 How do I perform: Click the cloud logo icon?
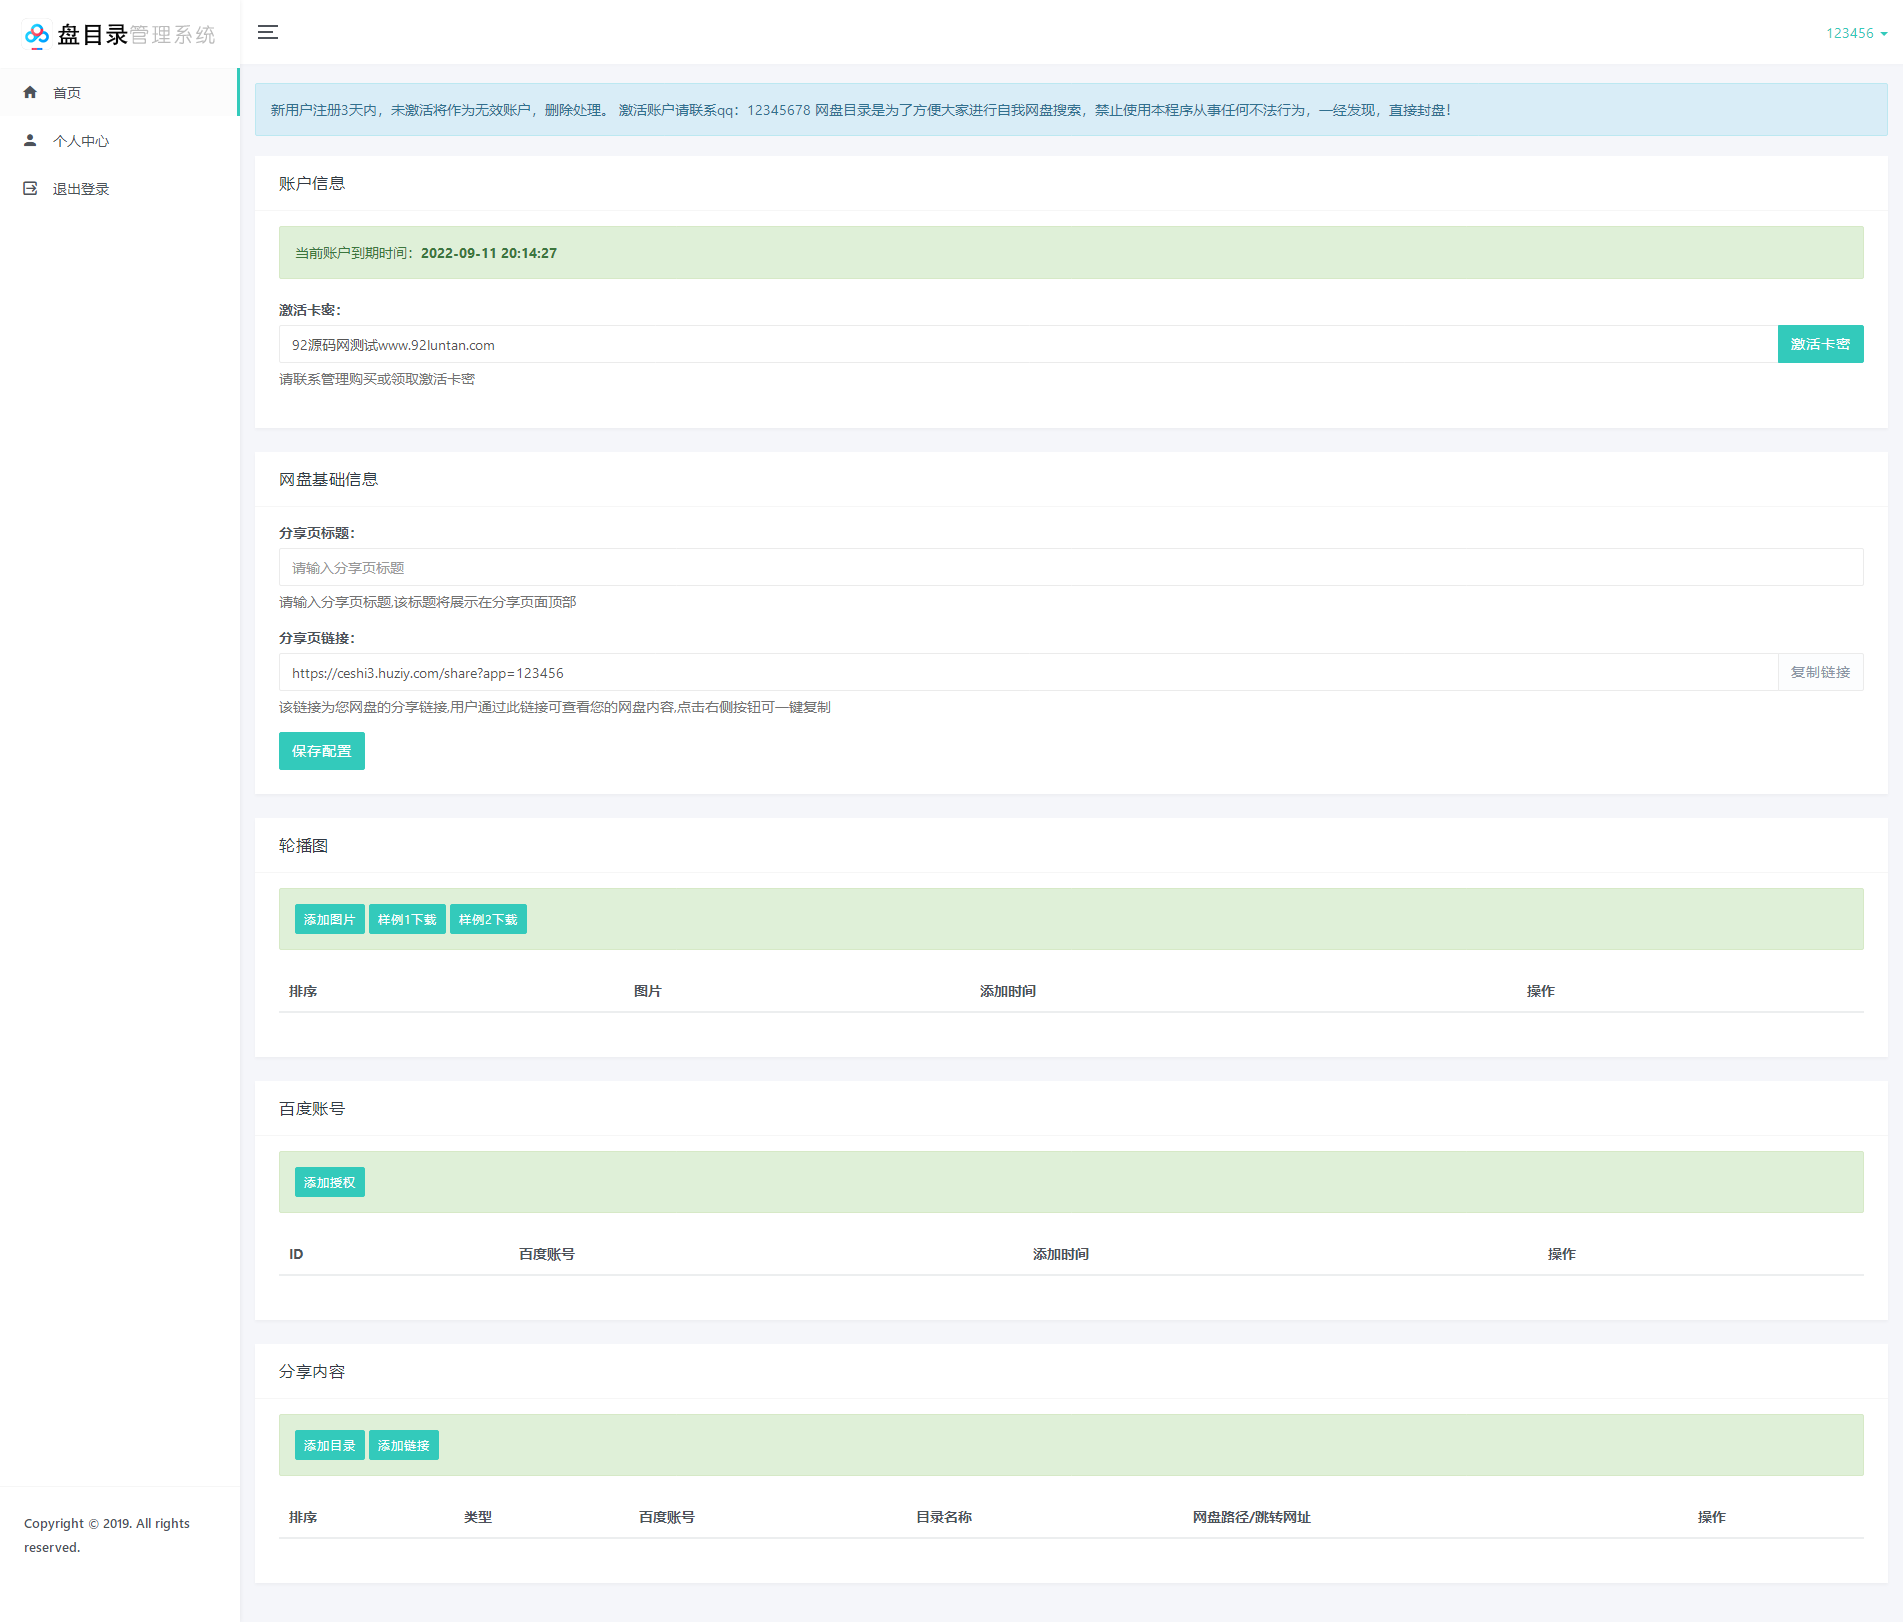point(37,36)
